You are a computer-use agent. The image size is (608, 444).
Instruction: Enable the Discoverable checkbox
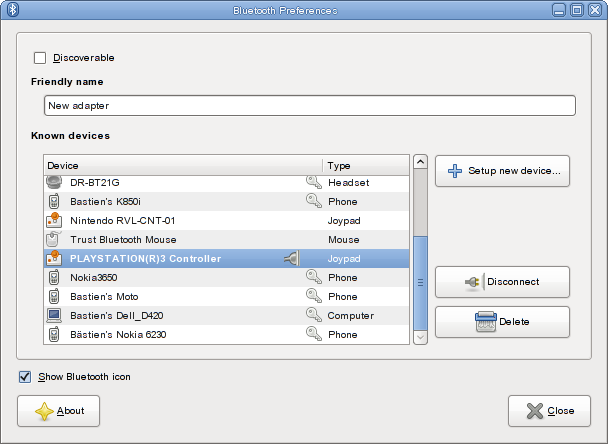tap(40, 58)
